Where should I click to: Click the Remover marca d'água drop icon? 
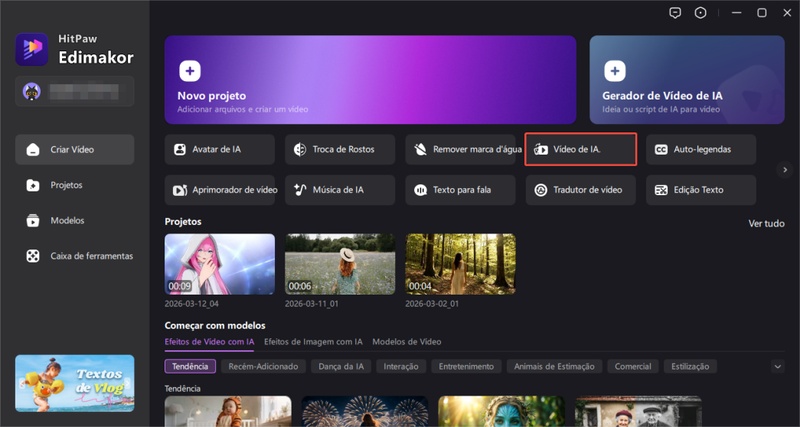tap(420, 149)
